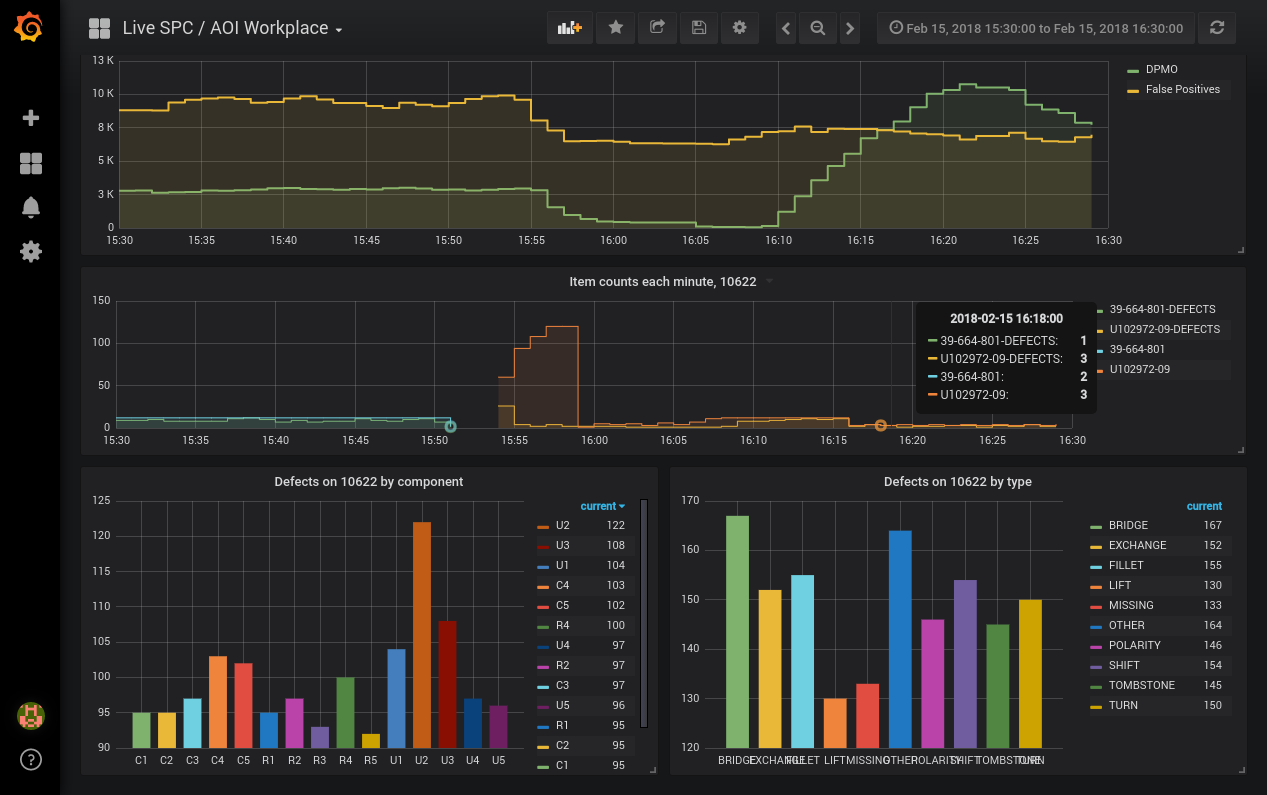Open the time range picker

click(1036, 28)
